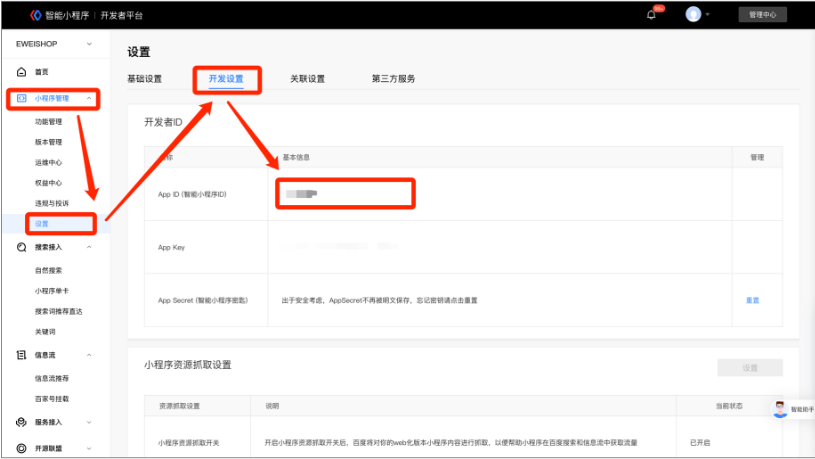The width and height of the screenshot is (815, 459).
Task: Click the Baidu smart program logo
Action: click(x=36, y=15)
